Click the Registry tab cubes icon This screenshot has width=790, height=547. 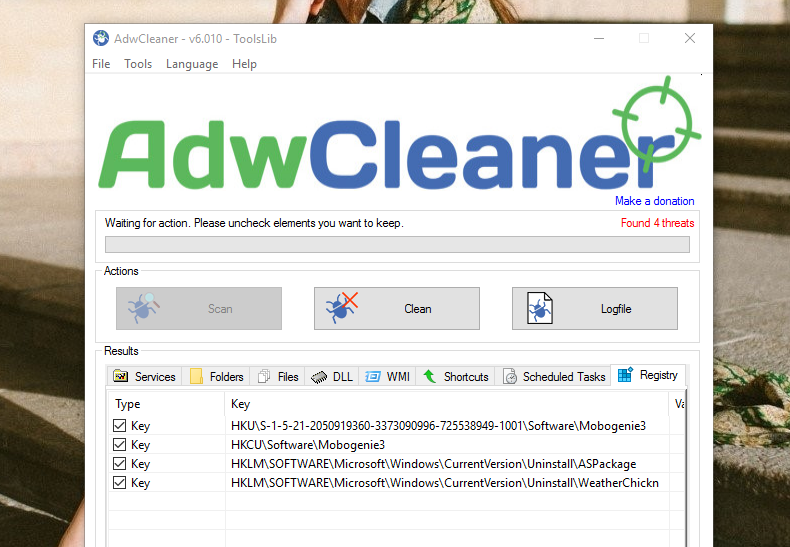tap(625, 374)
